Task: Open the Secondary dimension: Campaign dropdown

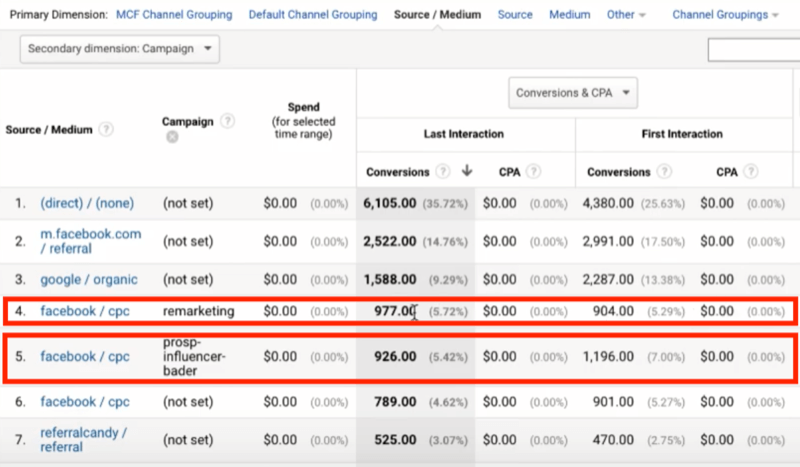Action: (120, 49)
